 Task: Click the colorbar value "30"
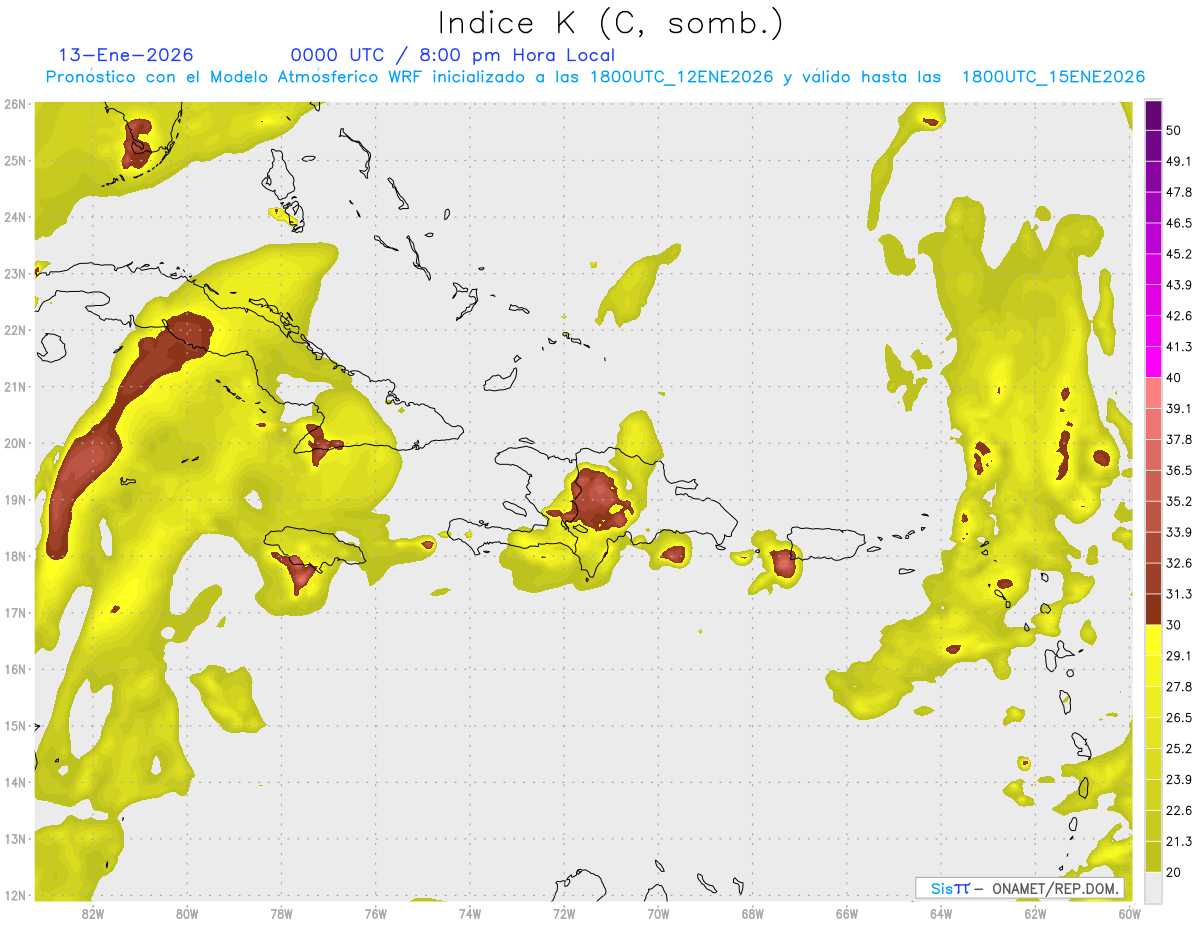click(x=1174, y=625)
